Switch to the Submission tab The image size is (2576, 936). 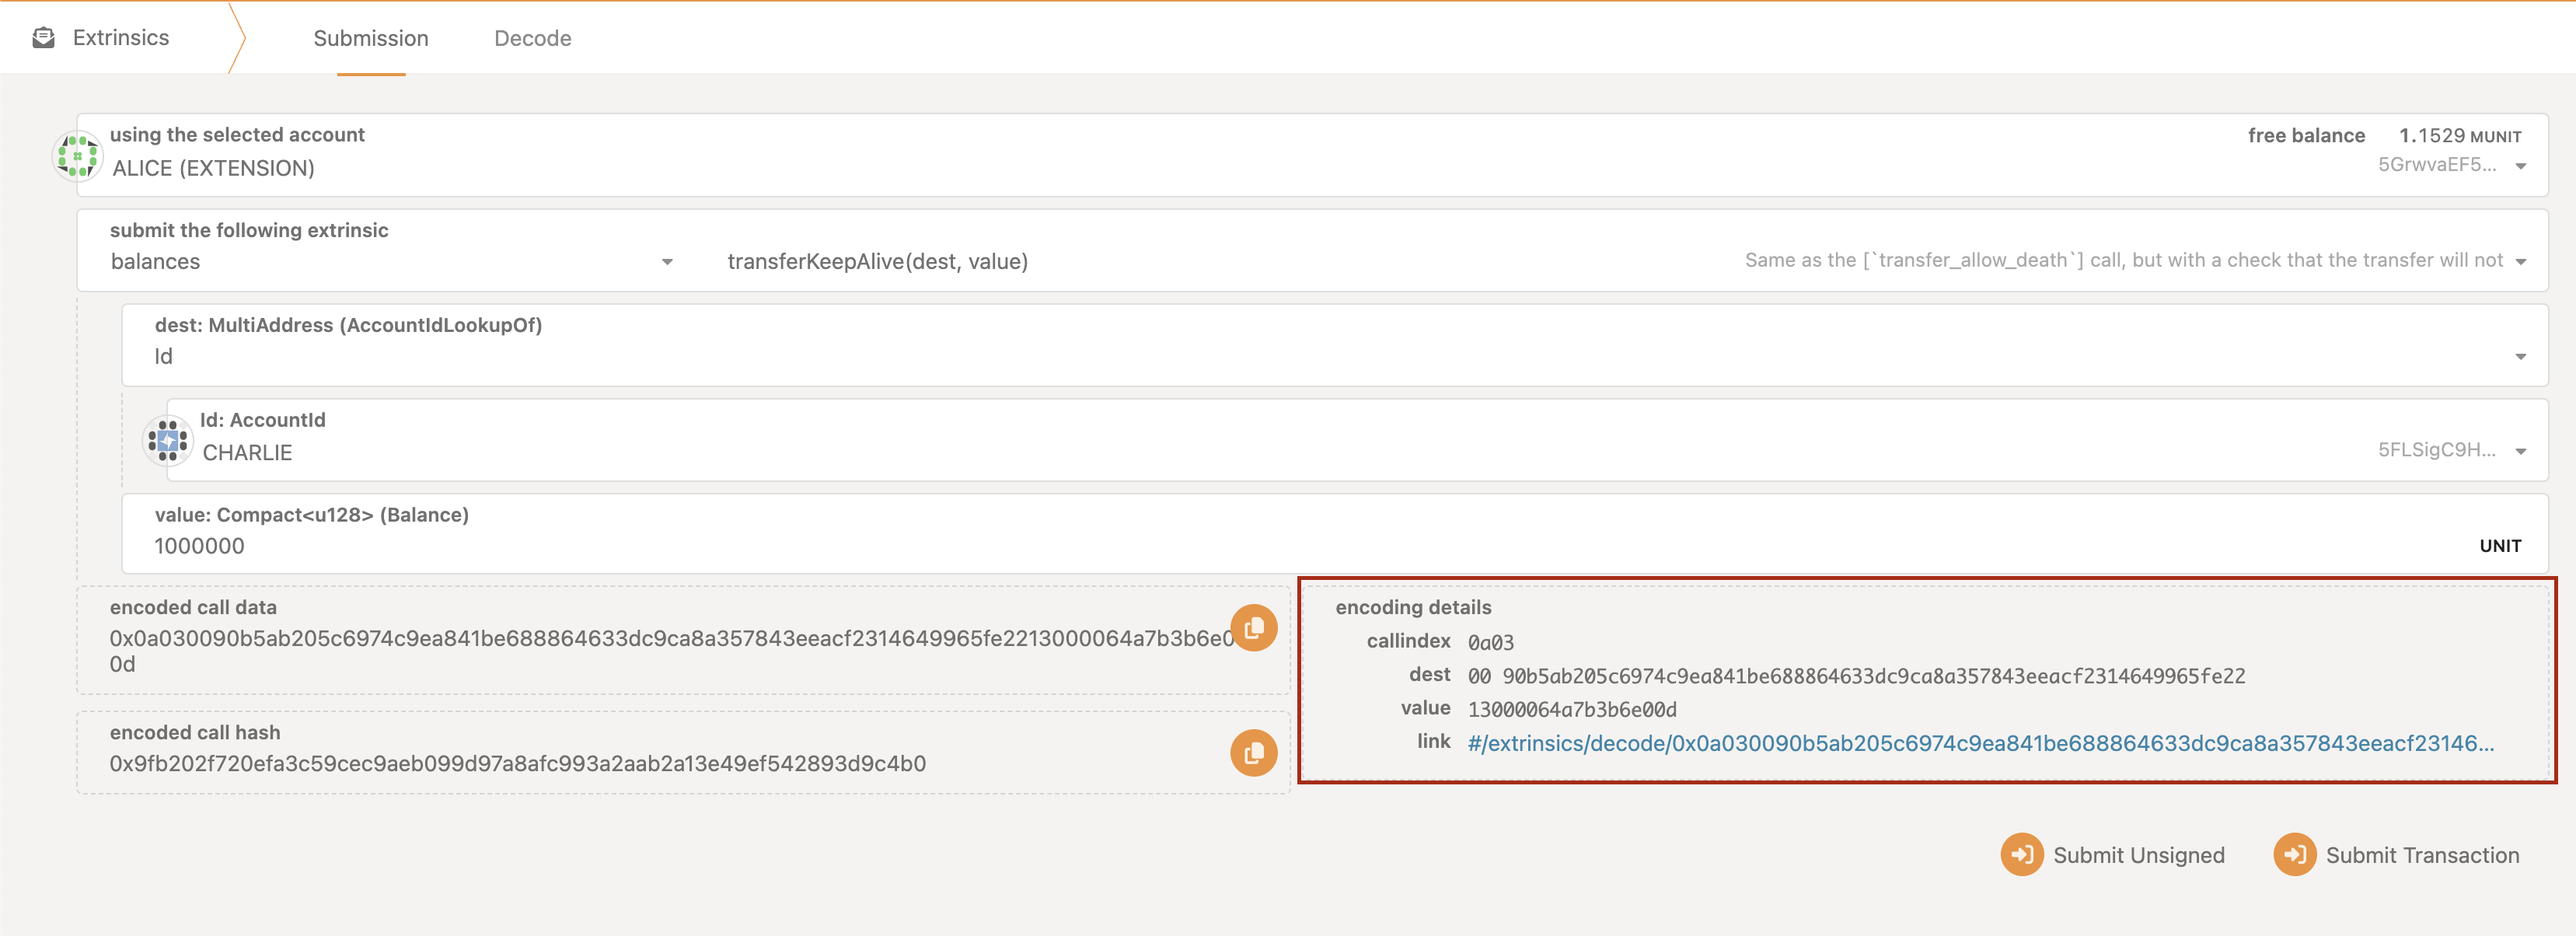pos(371,38)
